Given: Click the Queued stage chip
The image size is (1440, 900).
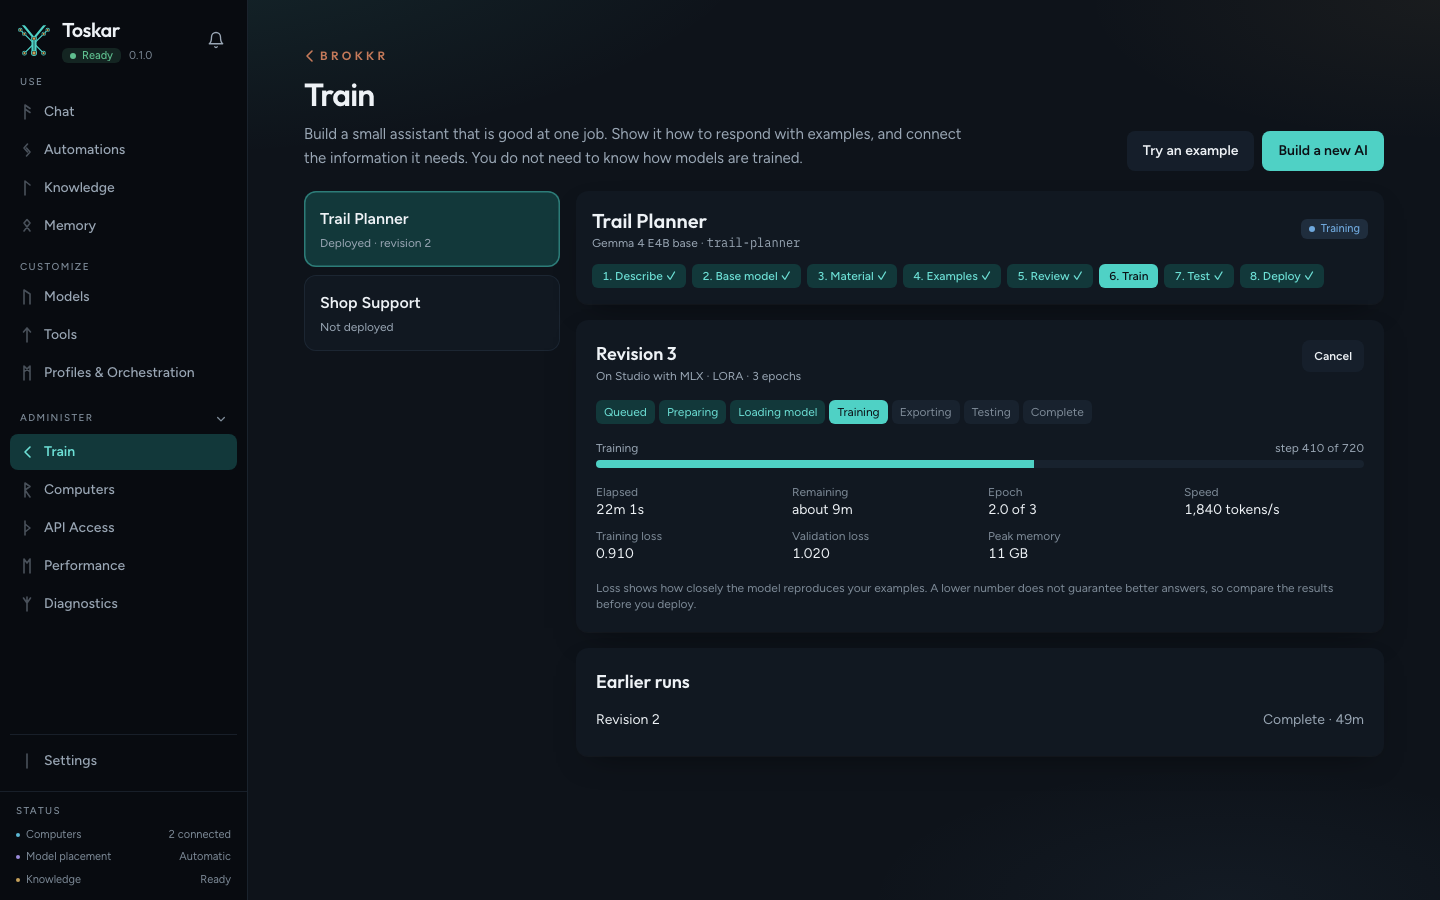Looking at the screenshot, I should (625, 412).
